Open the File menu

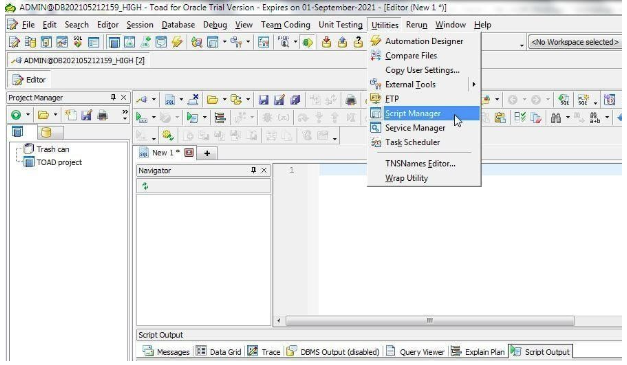click(28, 25)
